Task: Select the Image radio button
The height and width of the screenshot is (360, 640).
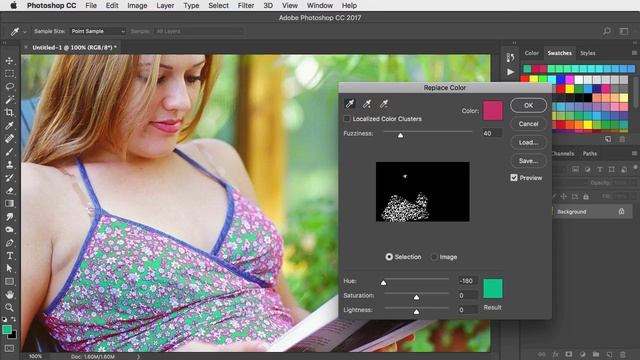Action: 434,257
